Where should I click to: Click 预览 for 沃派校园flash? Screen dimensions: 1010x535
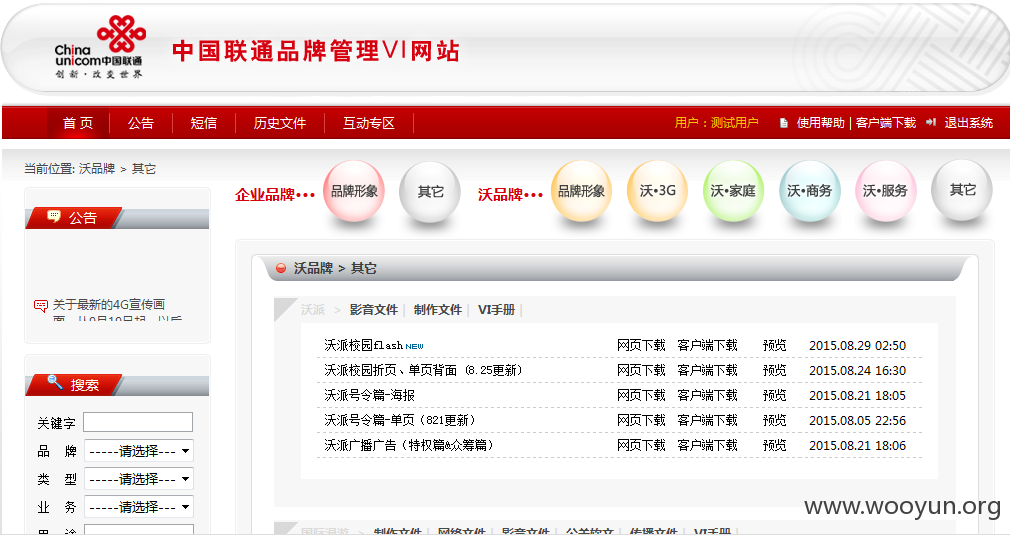775,346
